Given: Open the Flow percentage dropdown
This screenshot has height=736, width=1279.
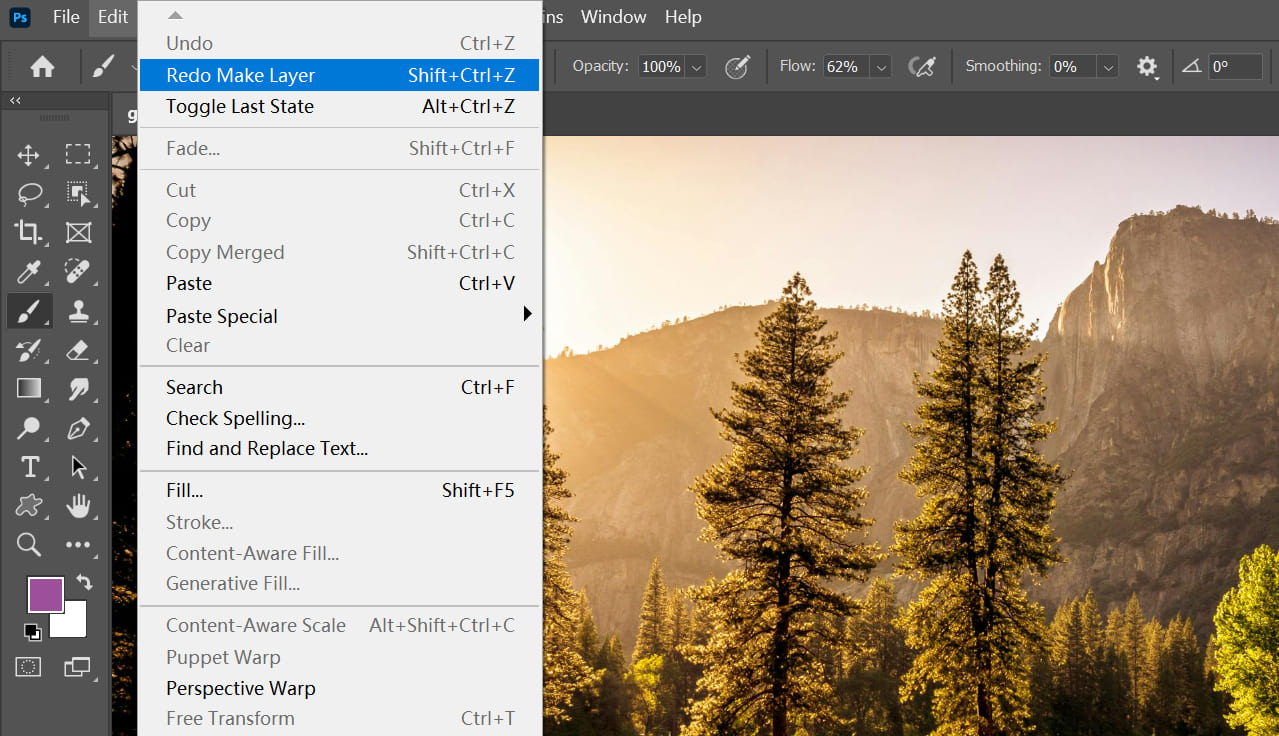Looking at the screenshot, I should pyautogui.click(x=880, y=66).
